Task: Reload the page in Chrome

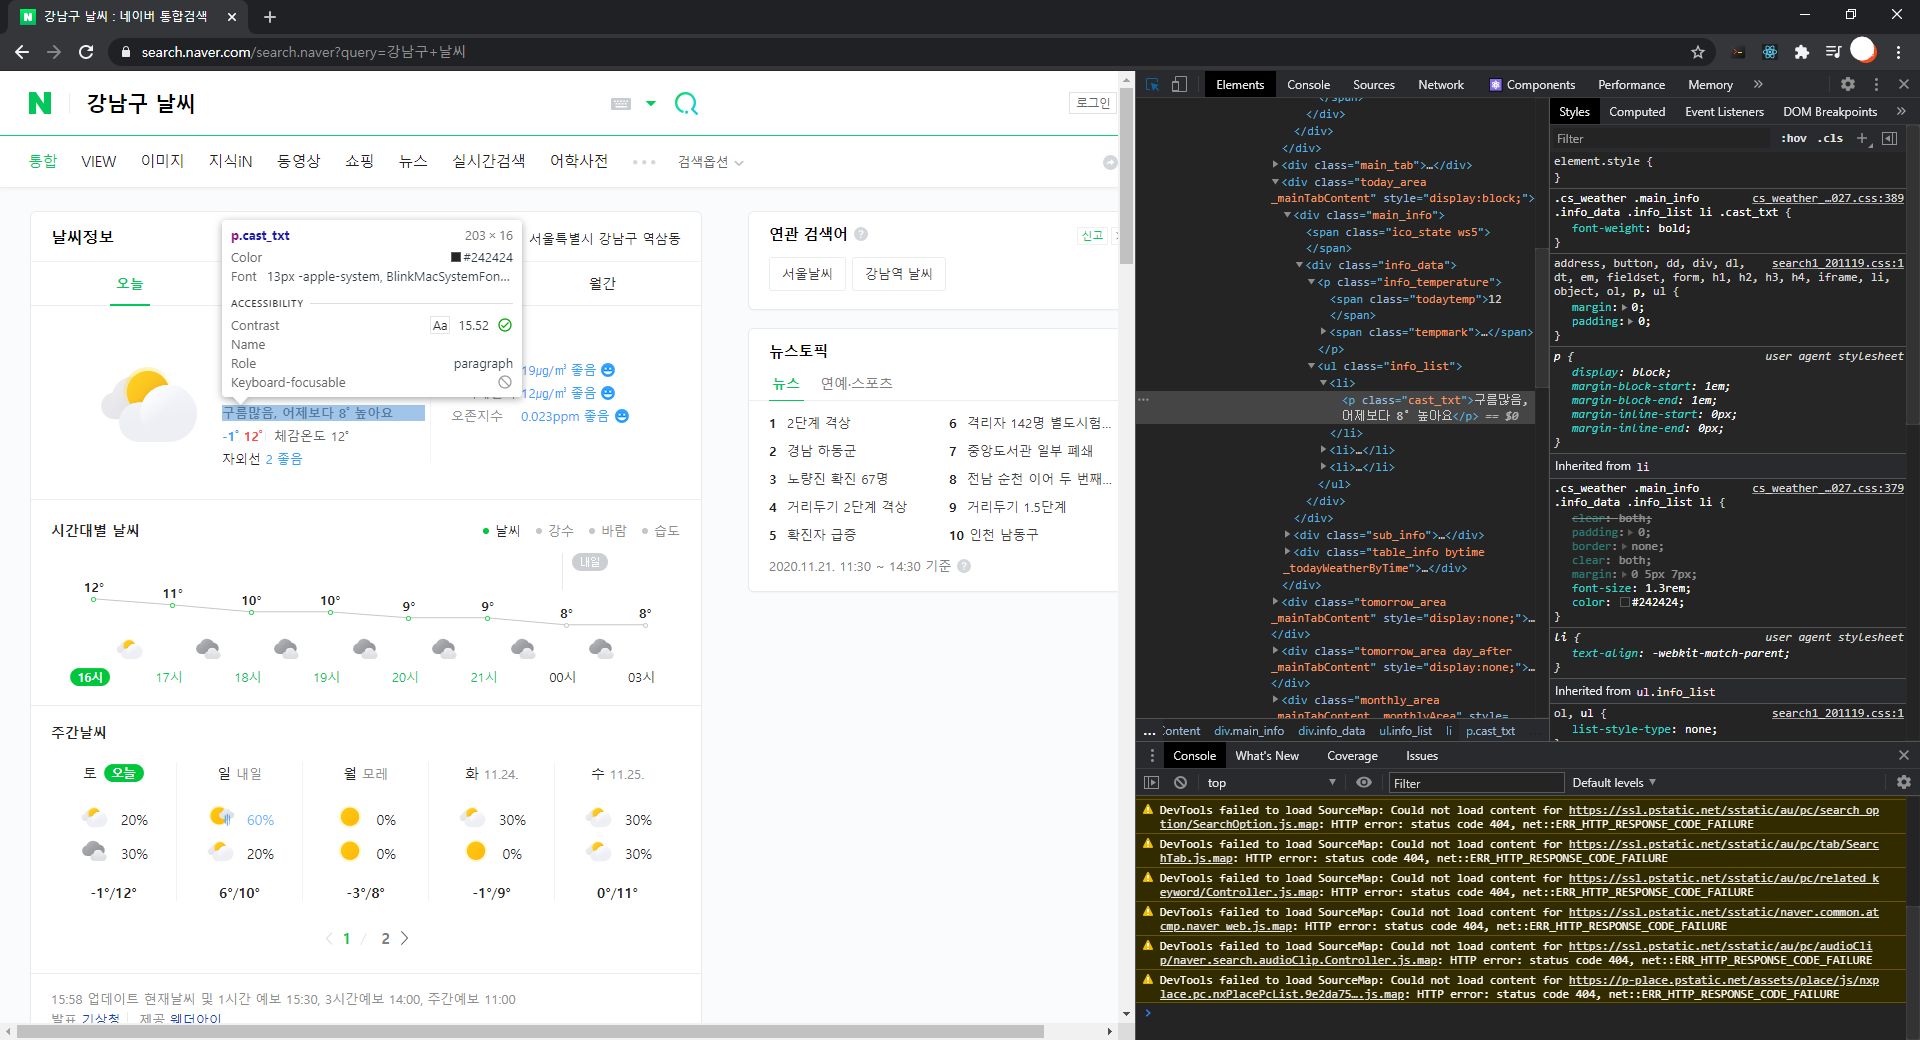Action: pyautogui.click(x=86, y=52)
